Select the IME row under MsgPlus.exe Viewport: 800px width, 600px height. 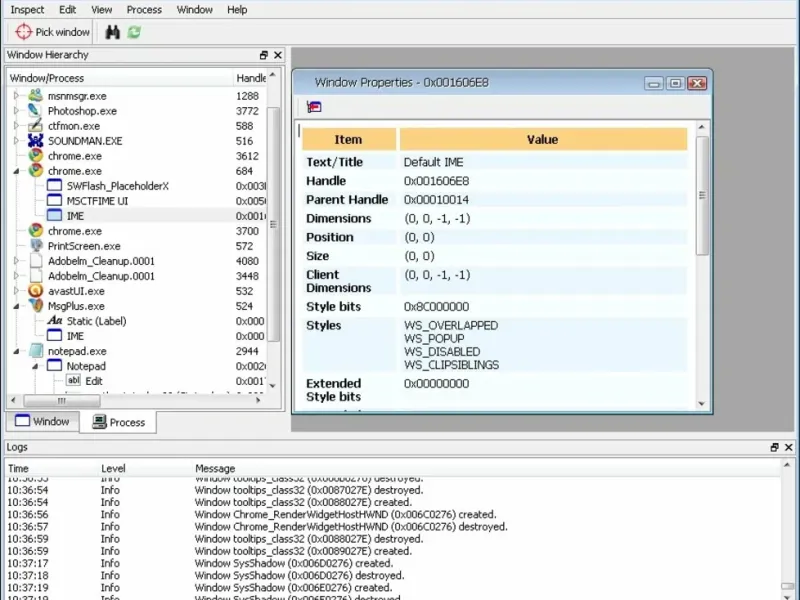[138, 336]
